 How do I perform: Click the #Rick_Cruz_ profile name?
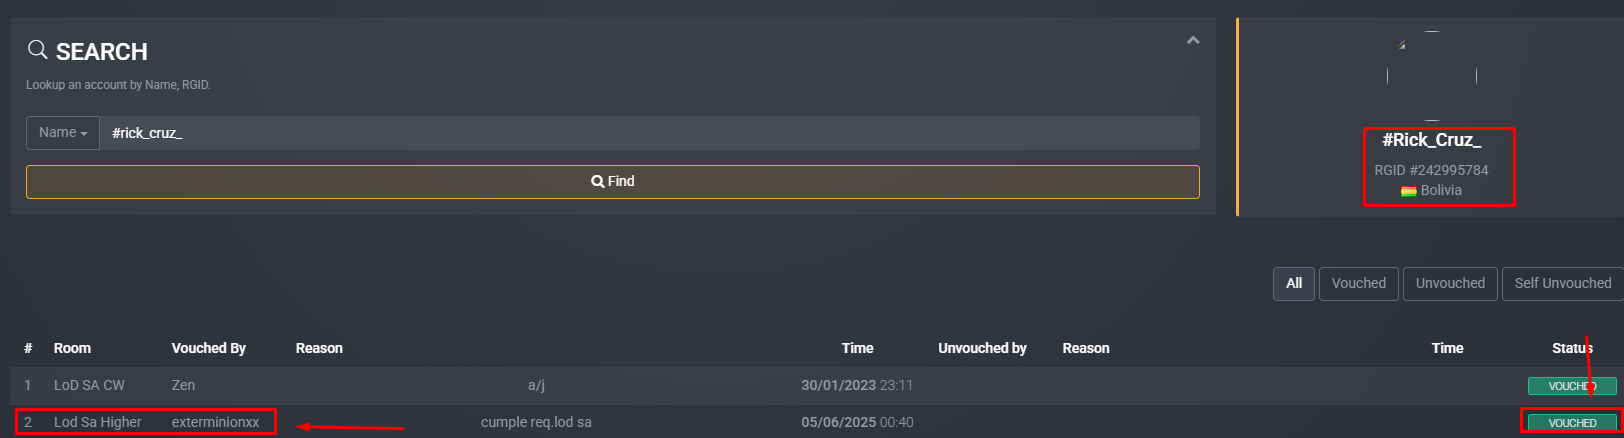click(x=1431, y=140)
